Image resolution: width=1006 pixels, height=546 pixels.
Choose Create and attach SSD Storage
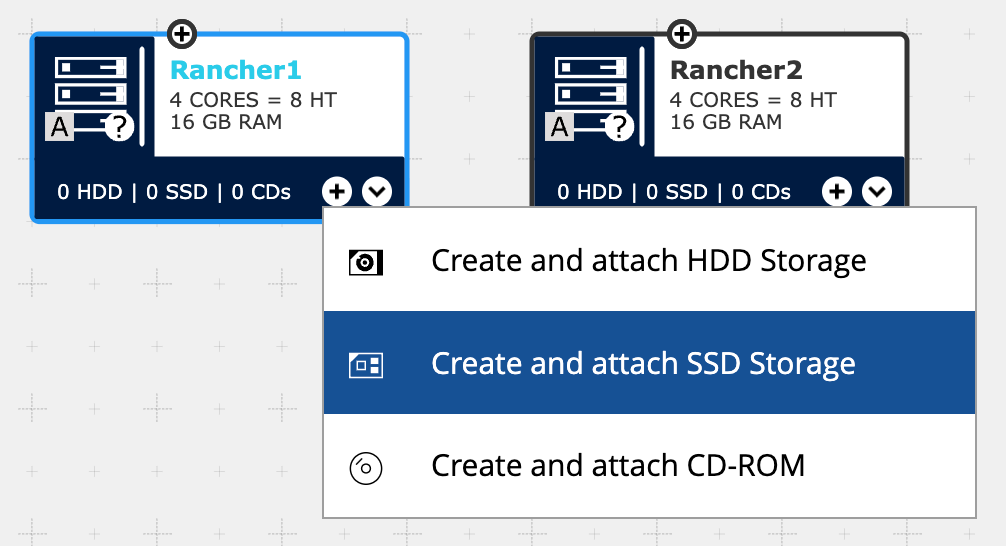click(x=648, y=363)
